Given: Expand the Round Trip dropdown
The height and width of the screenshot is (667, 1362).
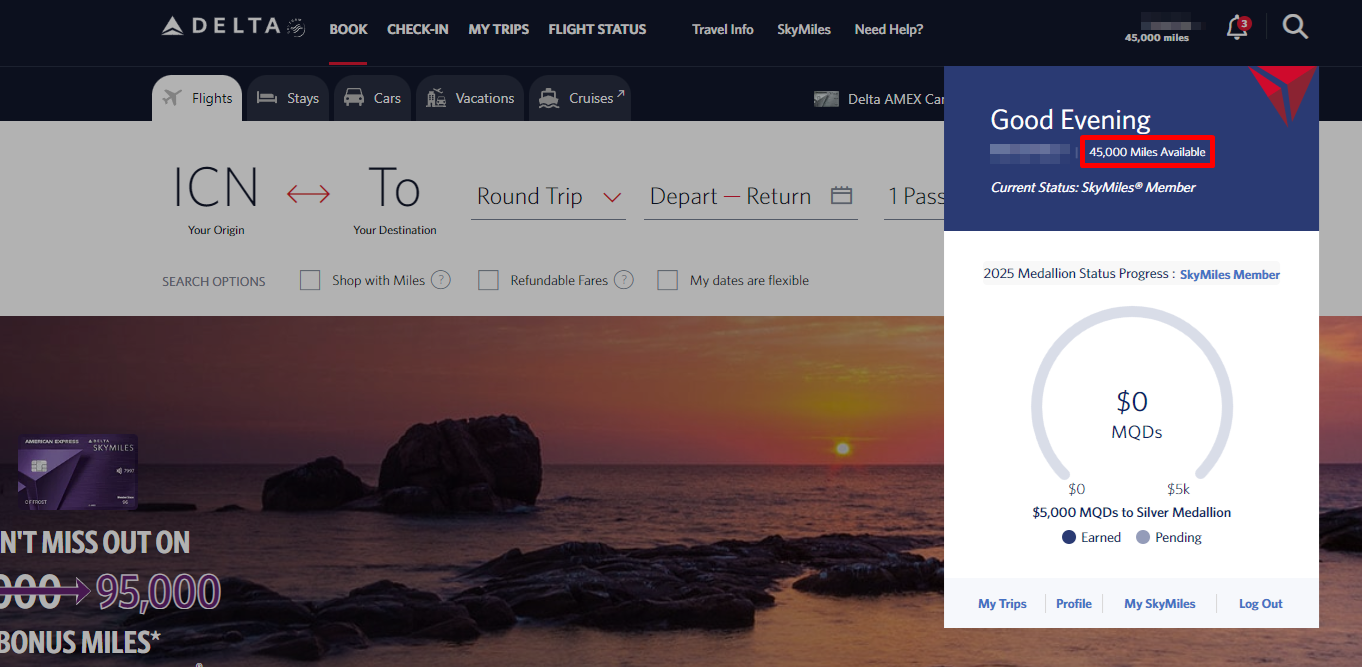Looking at the screenshot, I should tap(549, 196).
